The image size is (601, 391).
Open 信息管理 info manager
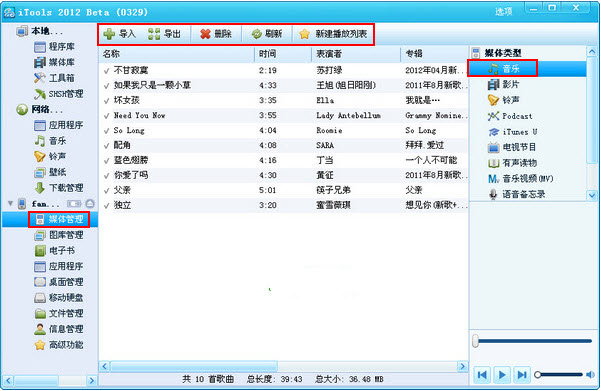point(59,329)
